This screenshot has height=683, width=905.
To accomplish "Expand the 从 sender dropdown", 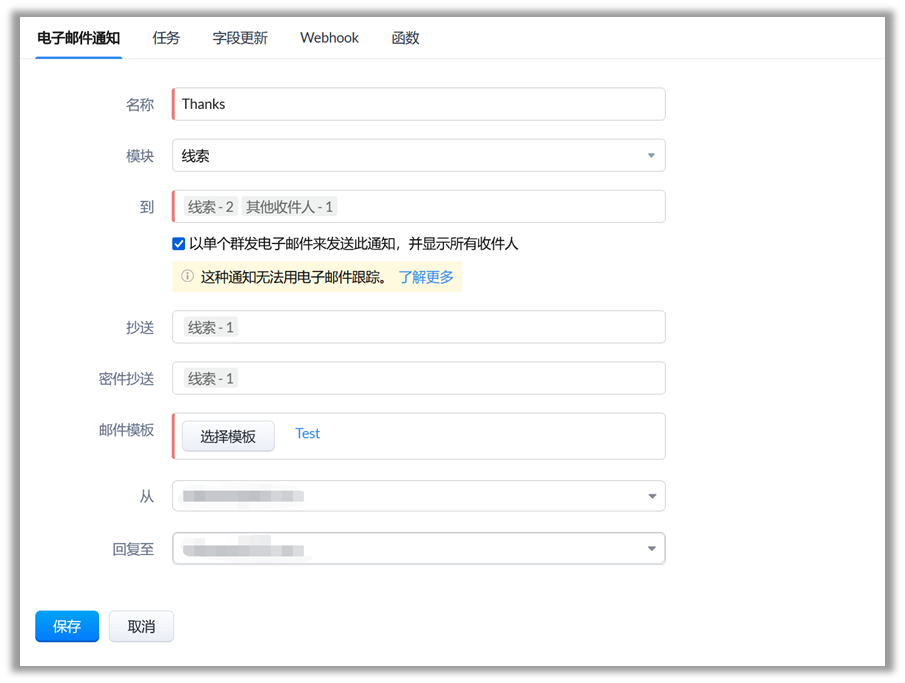I will (418, 496).
